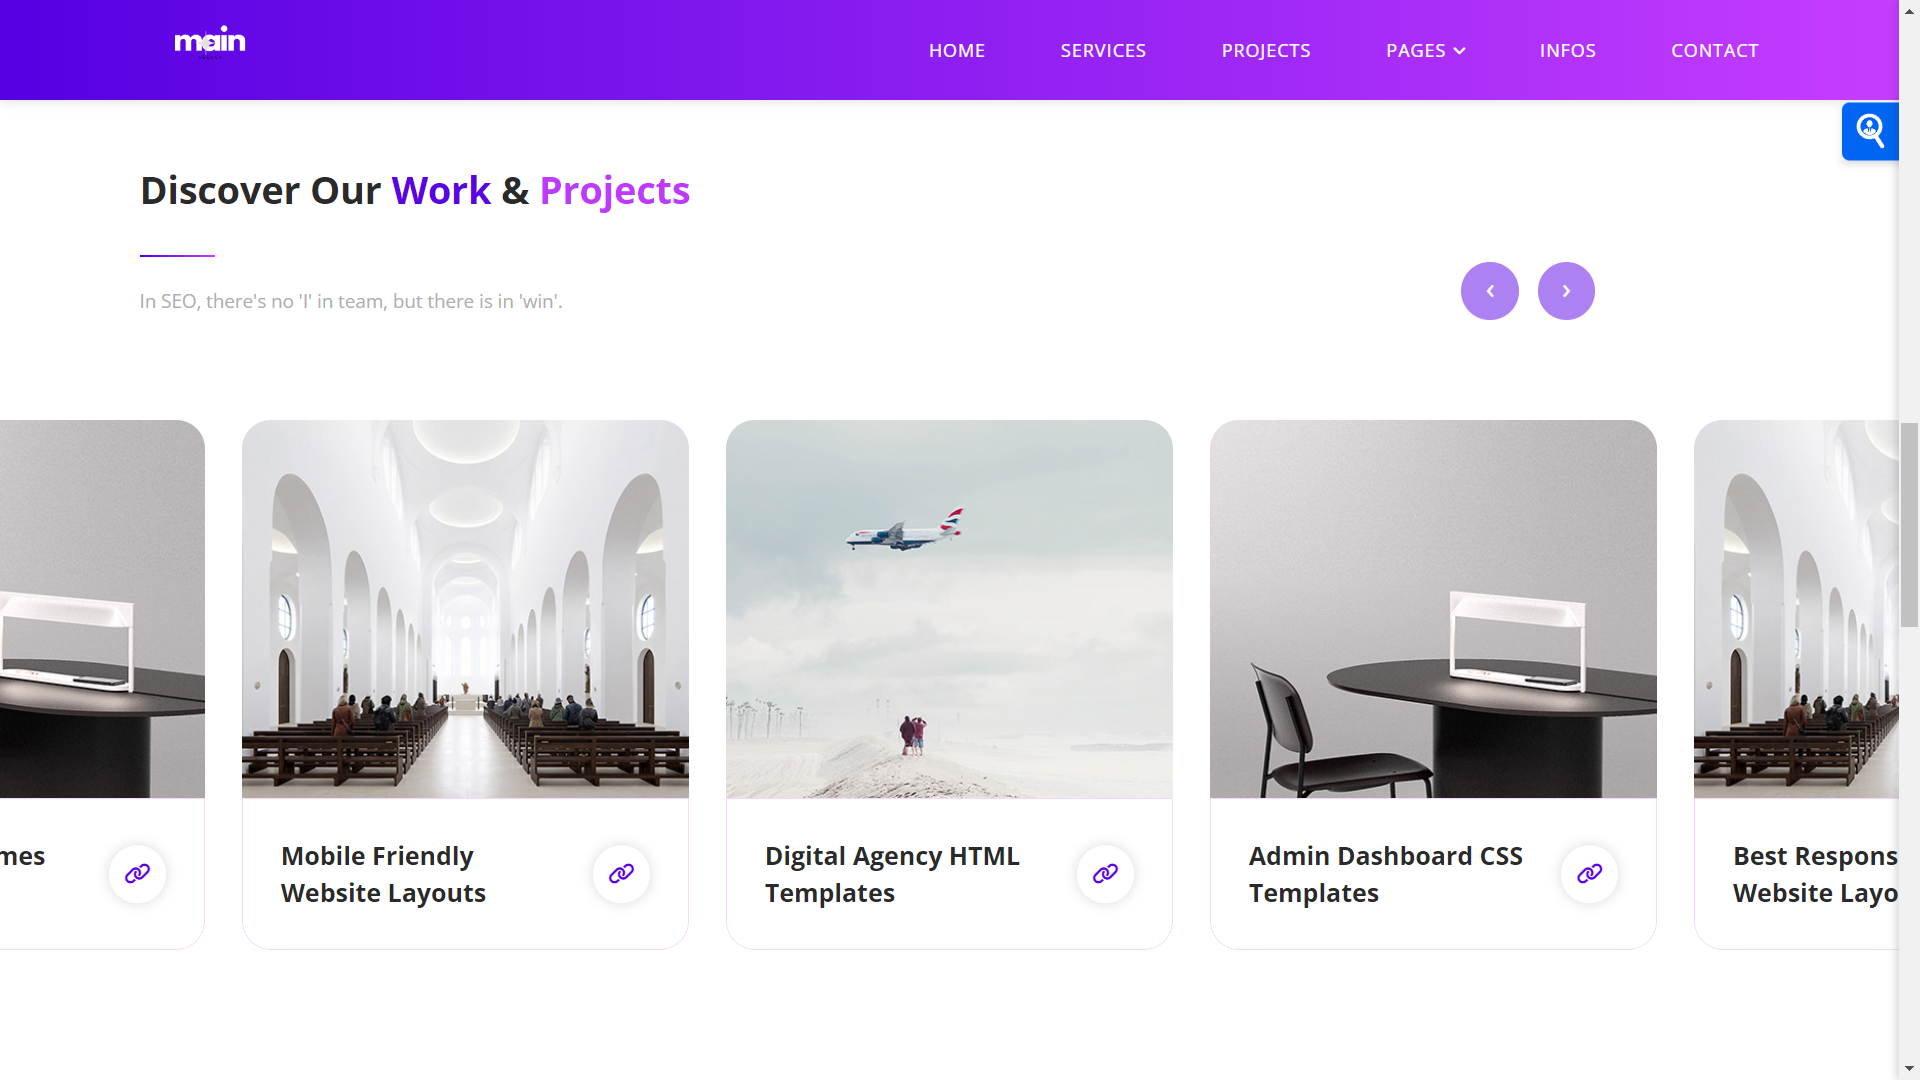Click the PROJECTS navigation link
Viewport: 1920px width, 1080px height.
pos(1266,50)
